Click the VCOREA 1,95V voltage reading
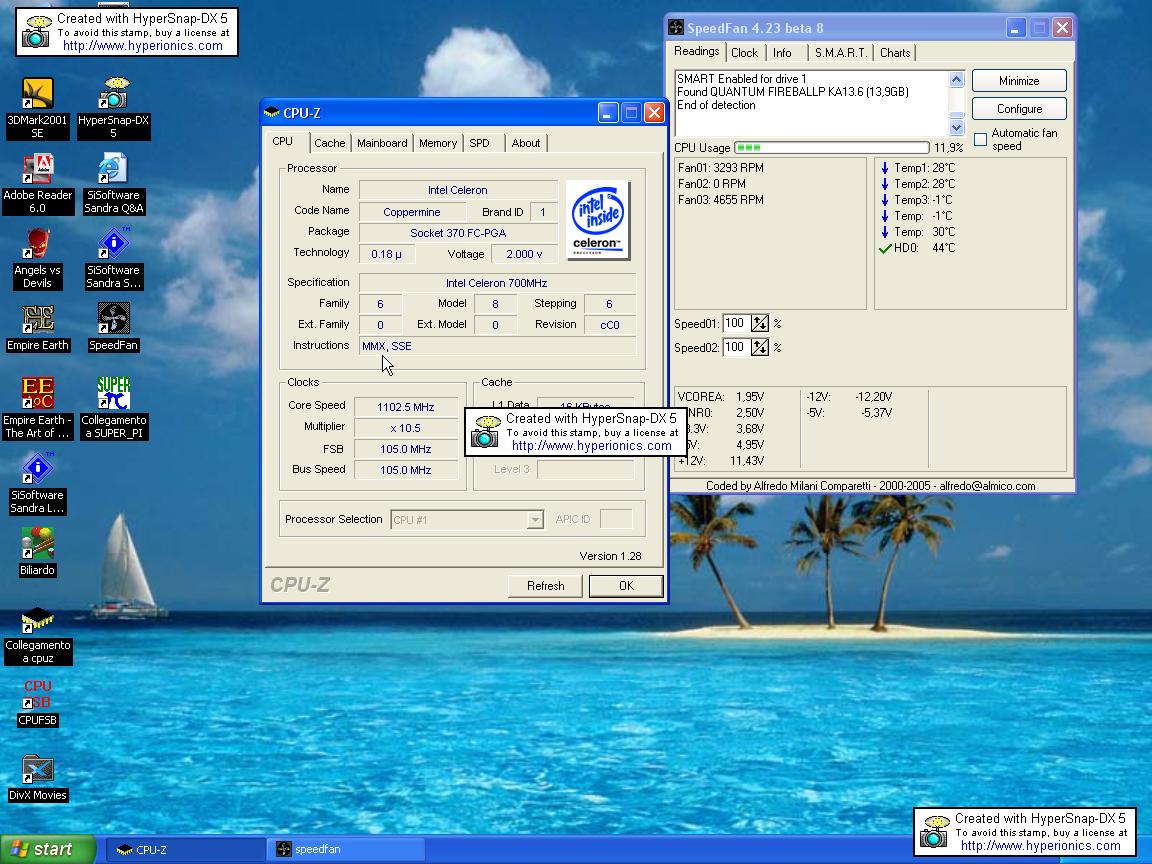 click(x=721, y=397)
